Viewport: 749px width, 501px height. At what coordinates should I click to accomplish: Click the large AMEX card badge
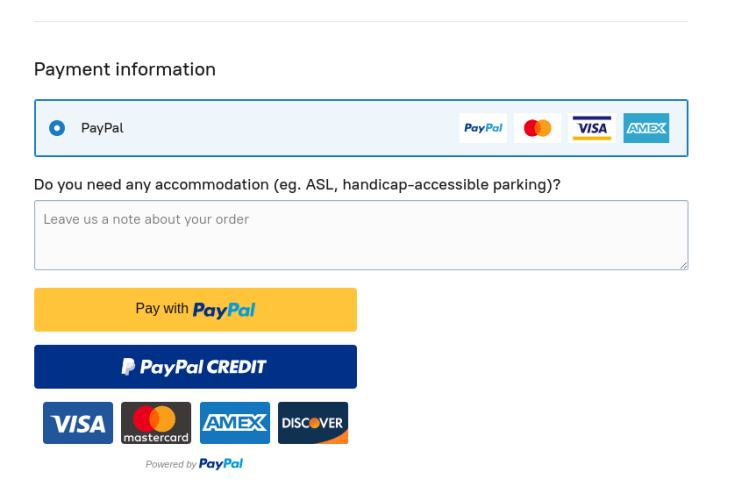click(x=235, y=423)
